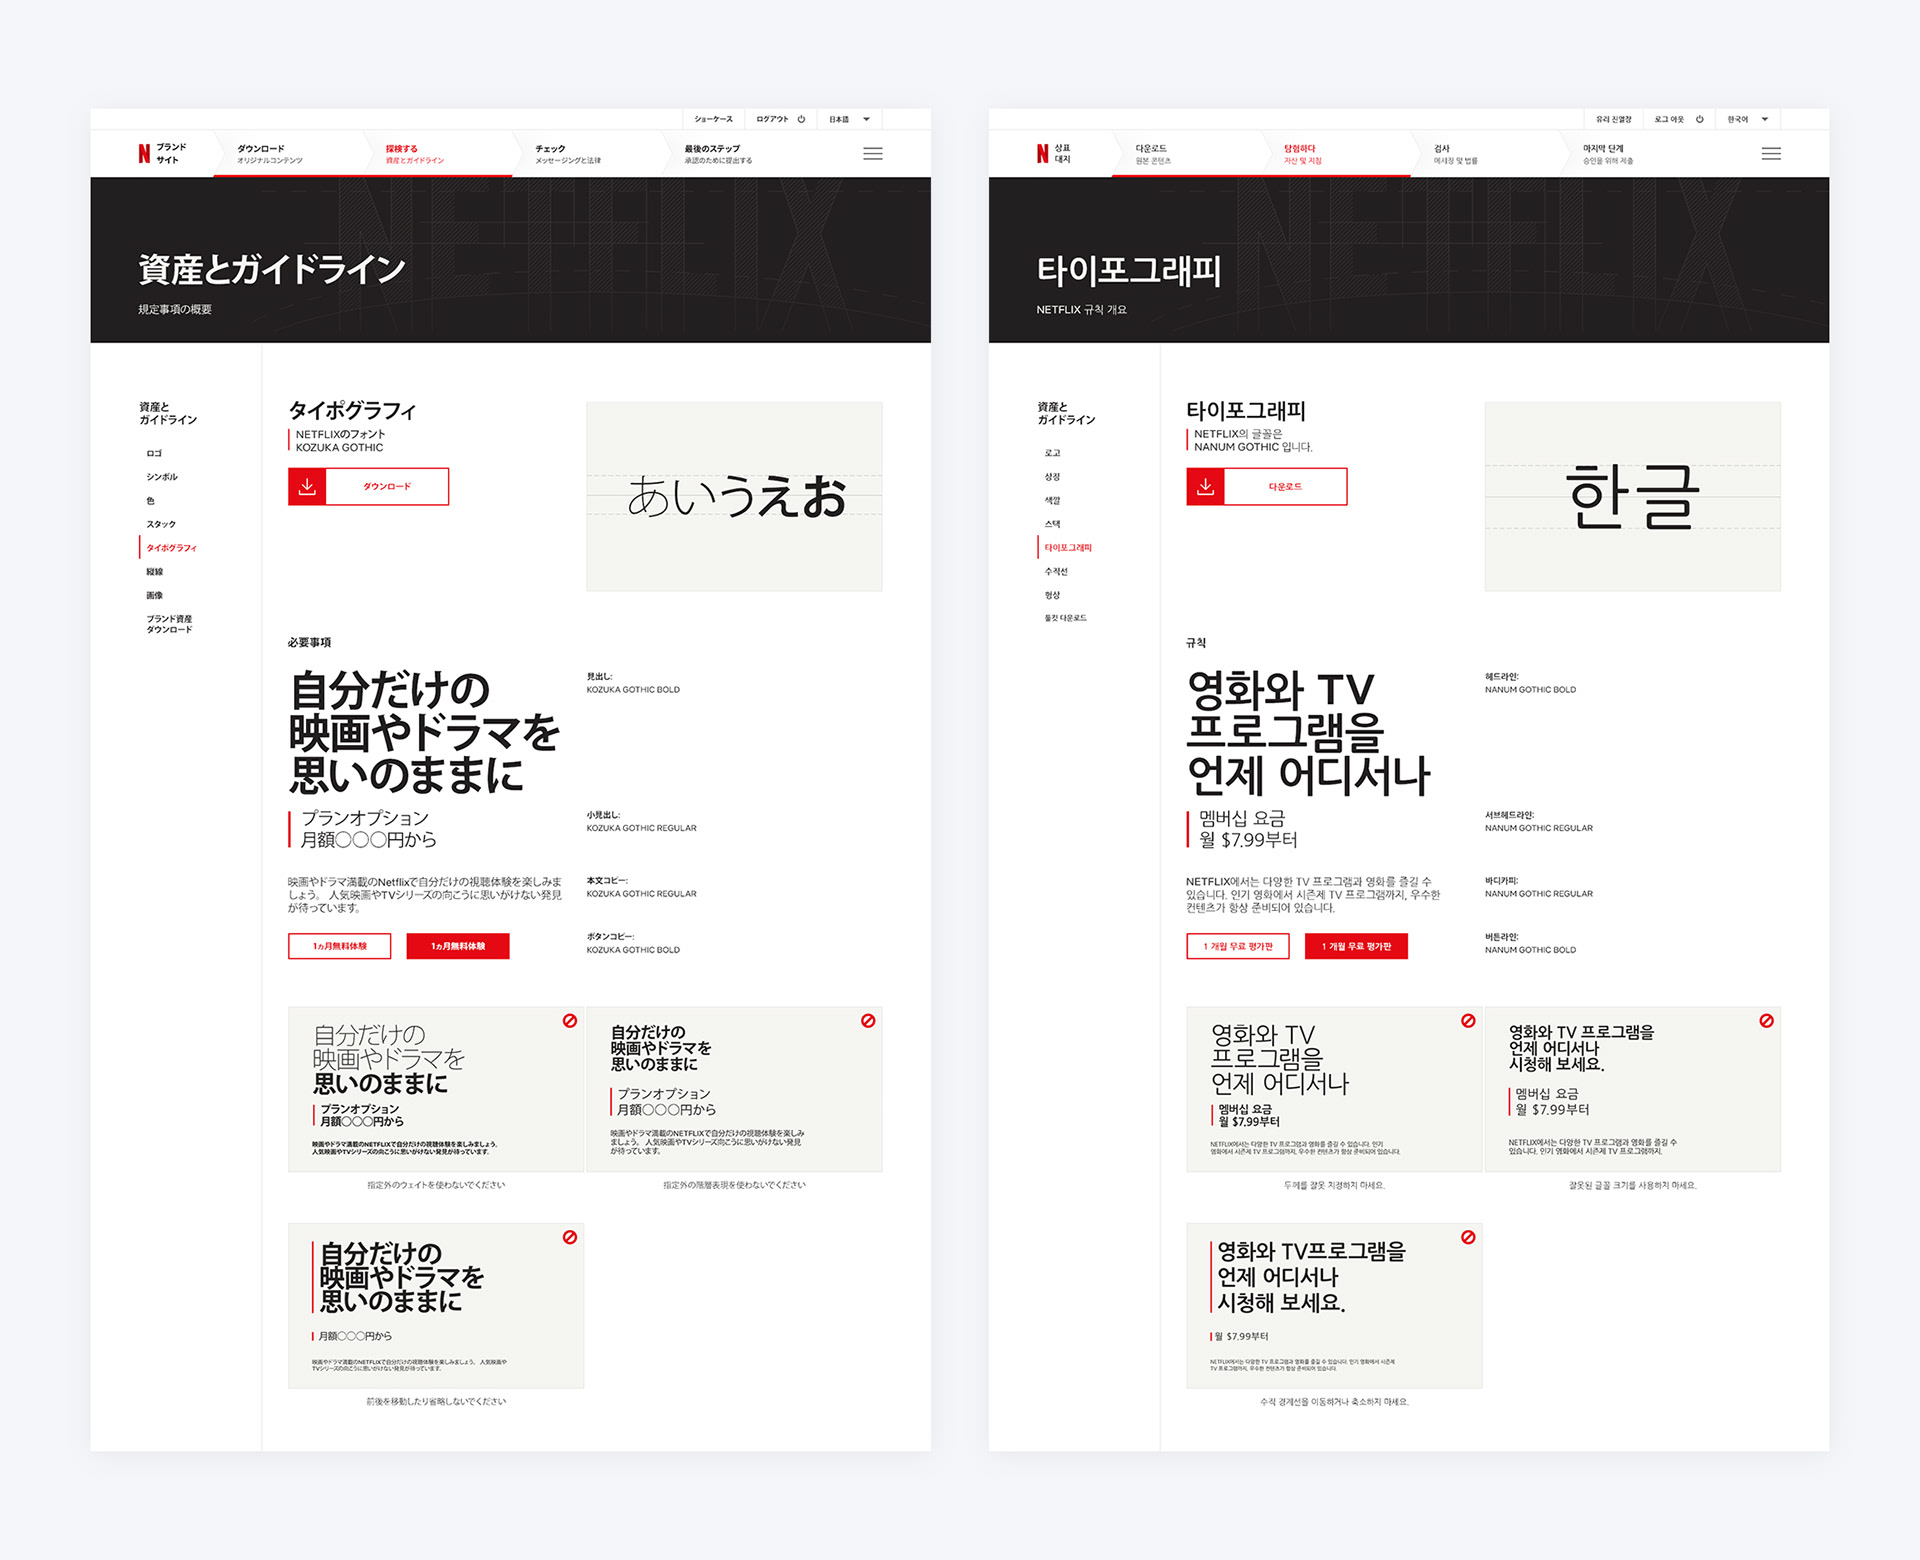Open the 한국어 language dropdown
1920x1560 pixels.
[x=1748, y=119]
